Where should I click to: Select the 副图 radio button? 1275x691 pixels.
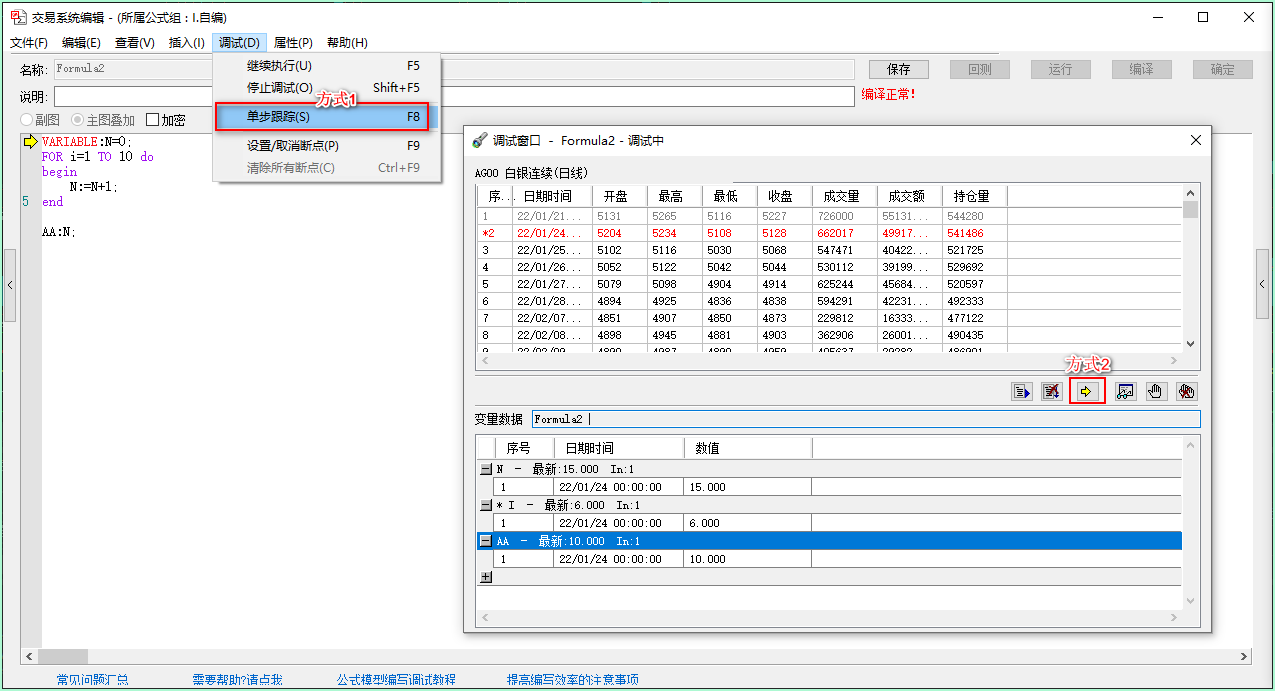point(27,120)
